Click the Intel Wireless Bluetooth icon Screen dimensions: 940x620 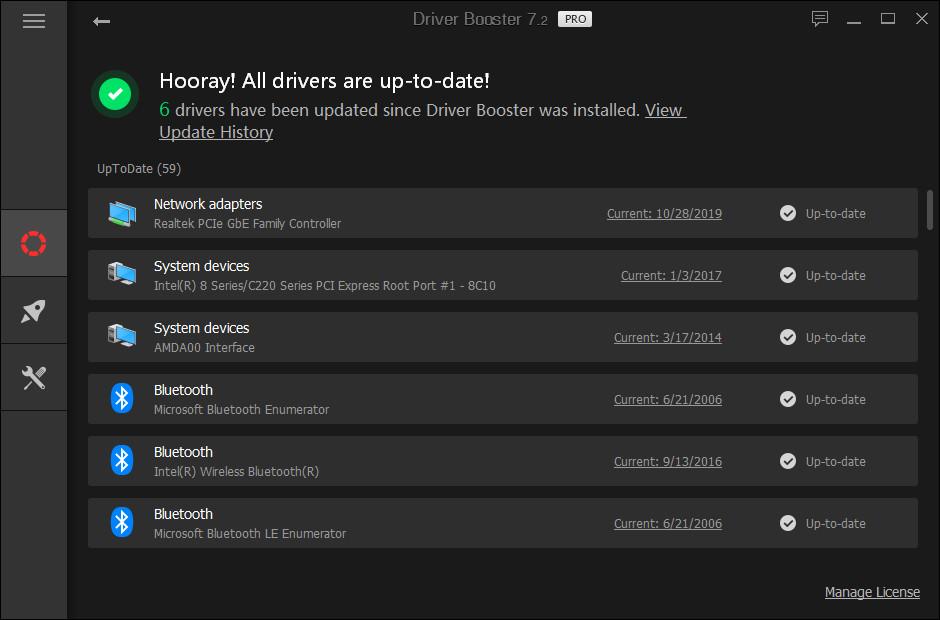(122, 461)
